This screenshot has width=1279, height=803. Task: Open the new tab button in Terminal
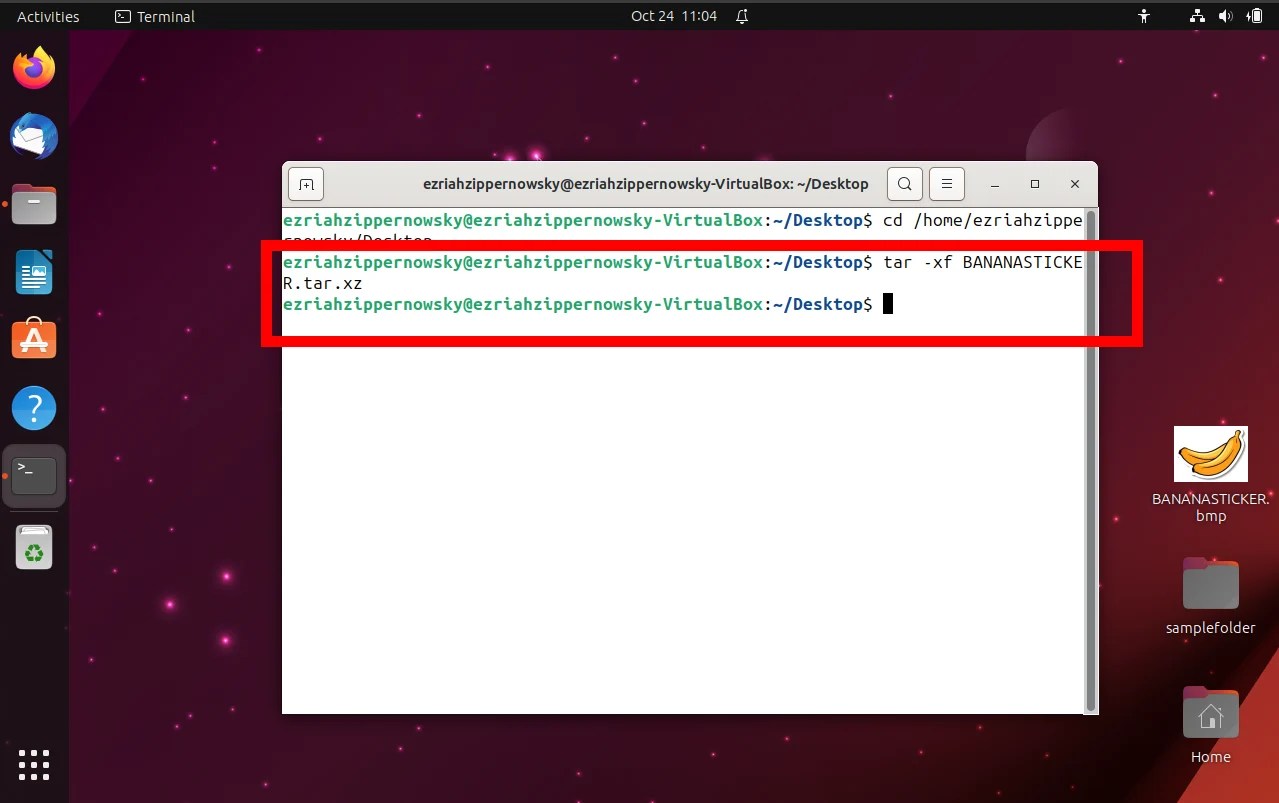pos(305,183)
